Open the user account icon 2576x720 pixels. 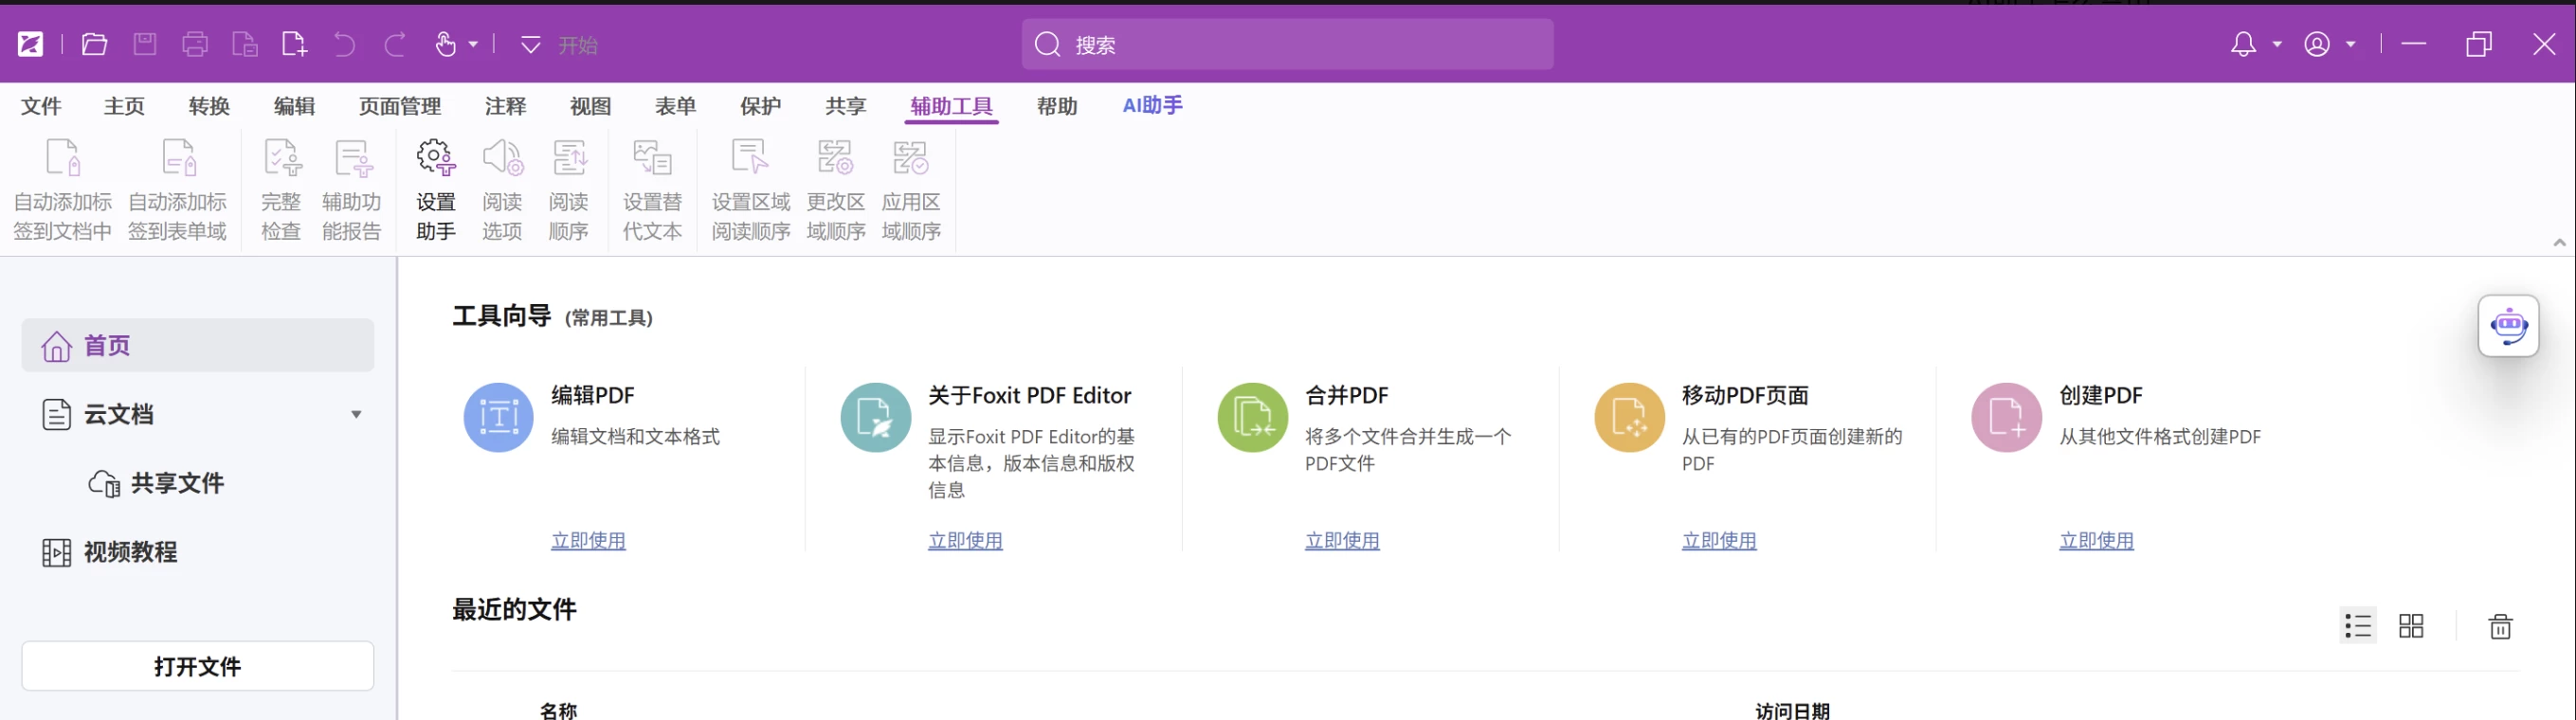(x=2317, y=44)
